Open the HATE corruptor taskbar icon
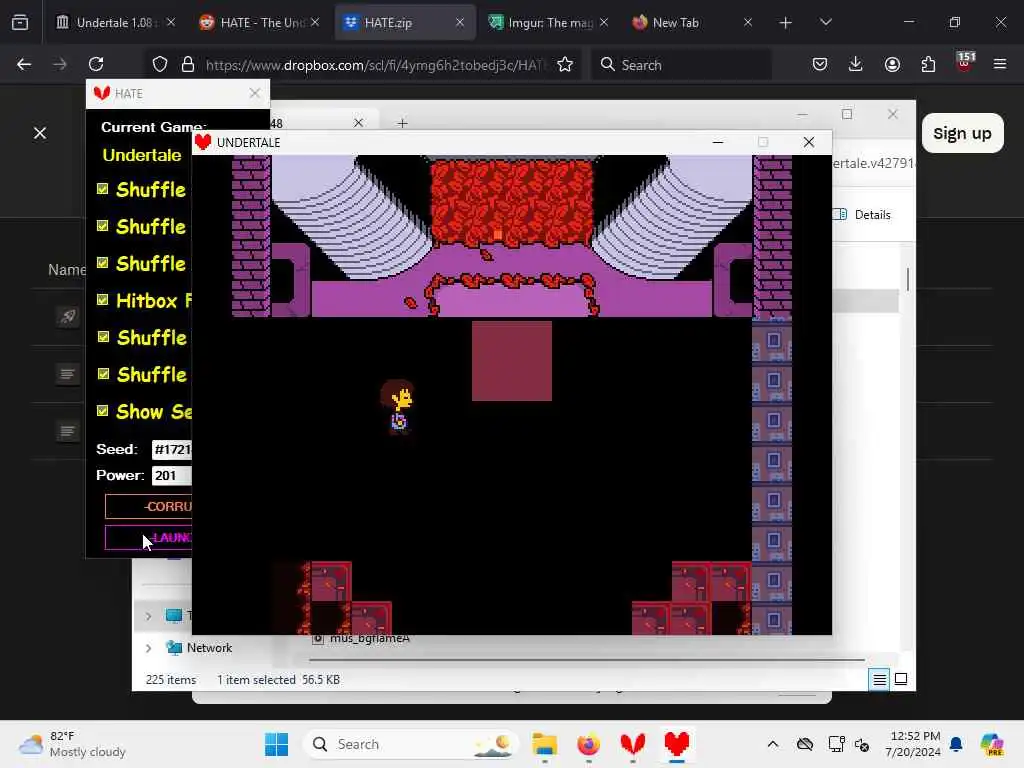Viewport: 1024px width, 768px height. (632, 744)
